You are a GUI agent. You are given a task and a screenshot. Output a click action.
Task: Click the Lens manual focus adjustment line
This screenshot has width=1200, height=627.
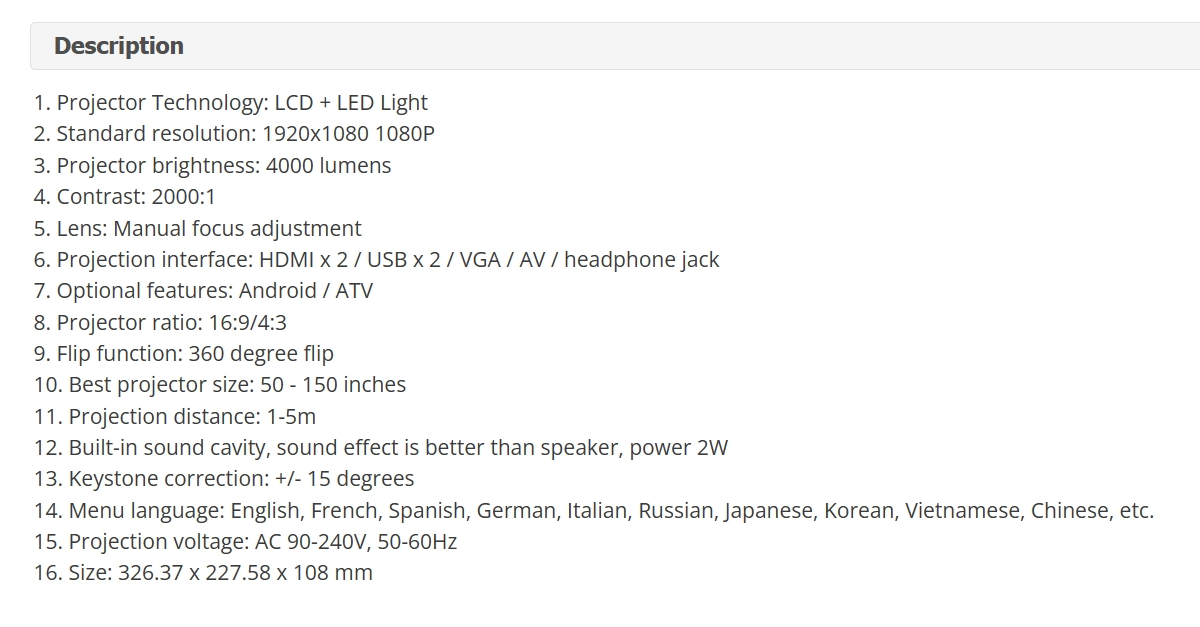point(198,228)
